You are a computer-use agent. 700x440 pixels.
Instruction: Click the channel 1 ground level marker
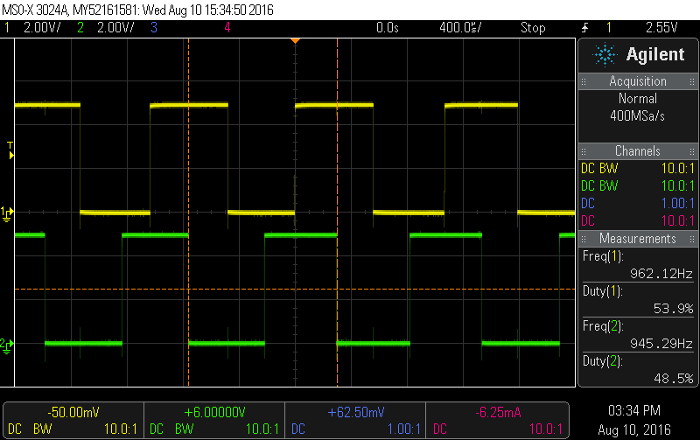pos(7,213)
